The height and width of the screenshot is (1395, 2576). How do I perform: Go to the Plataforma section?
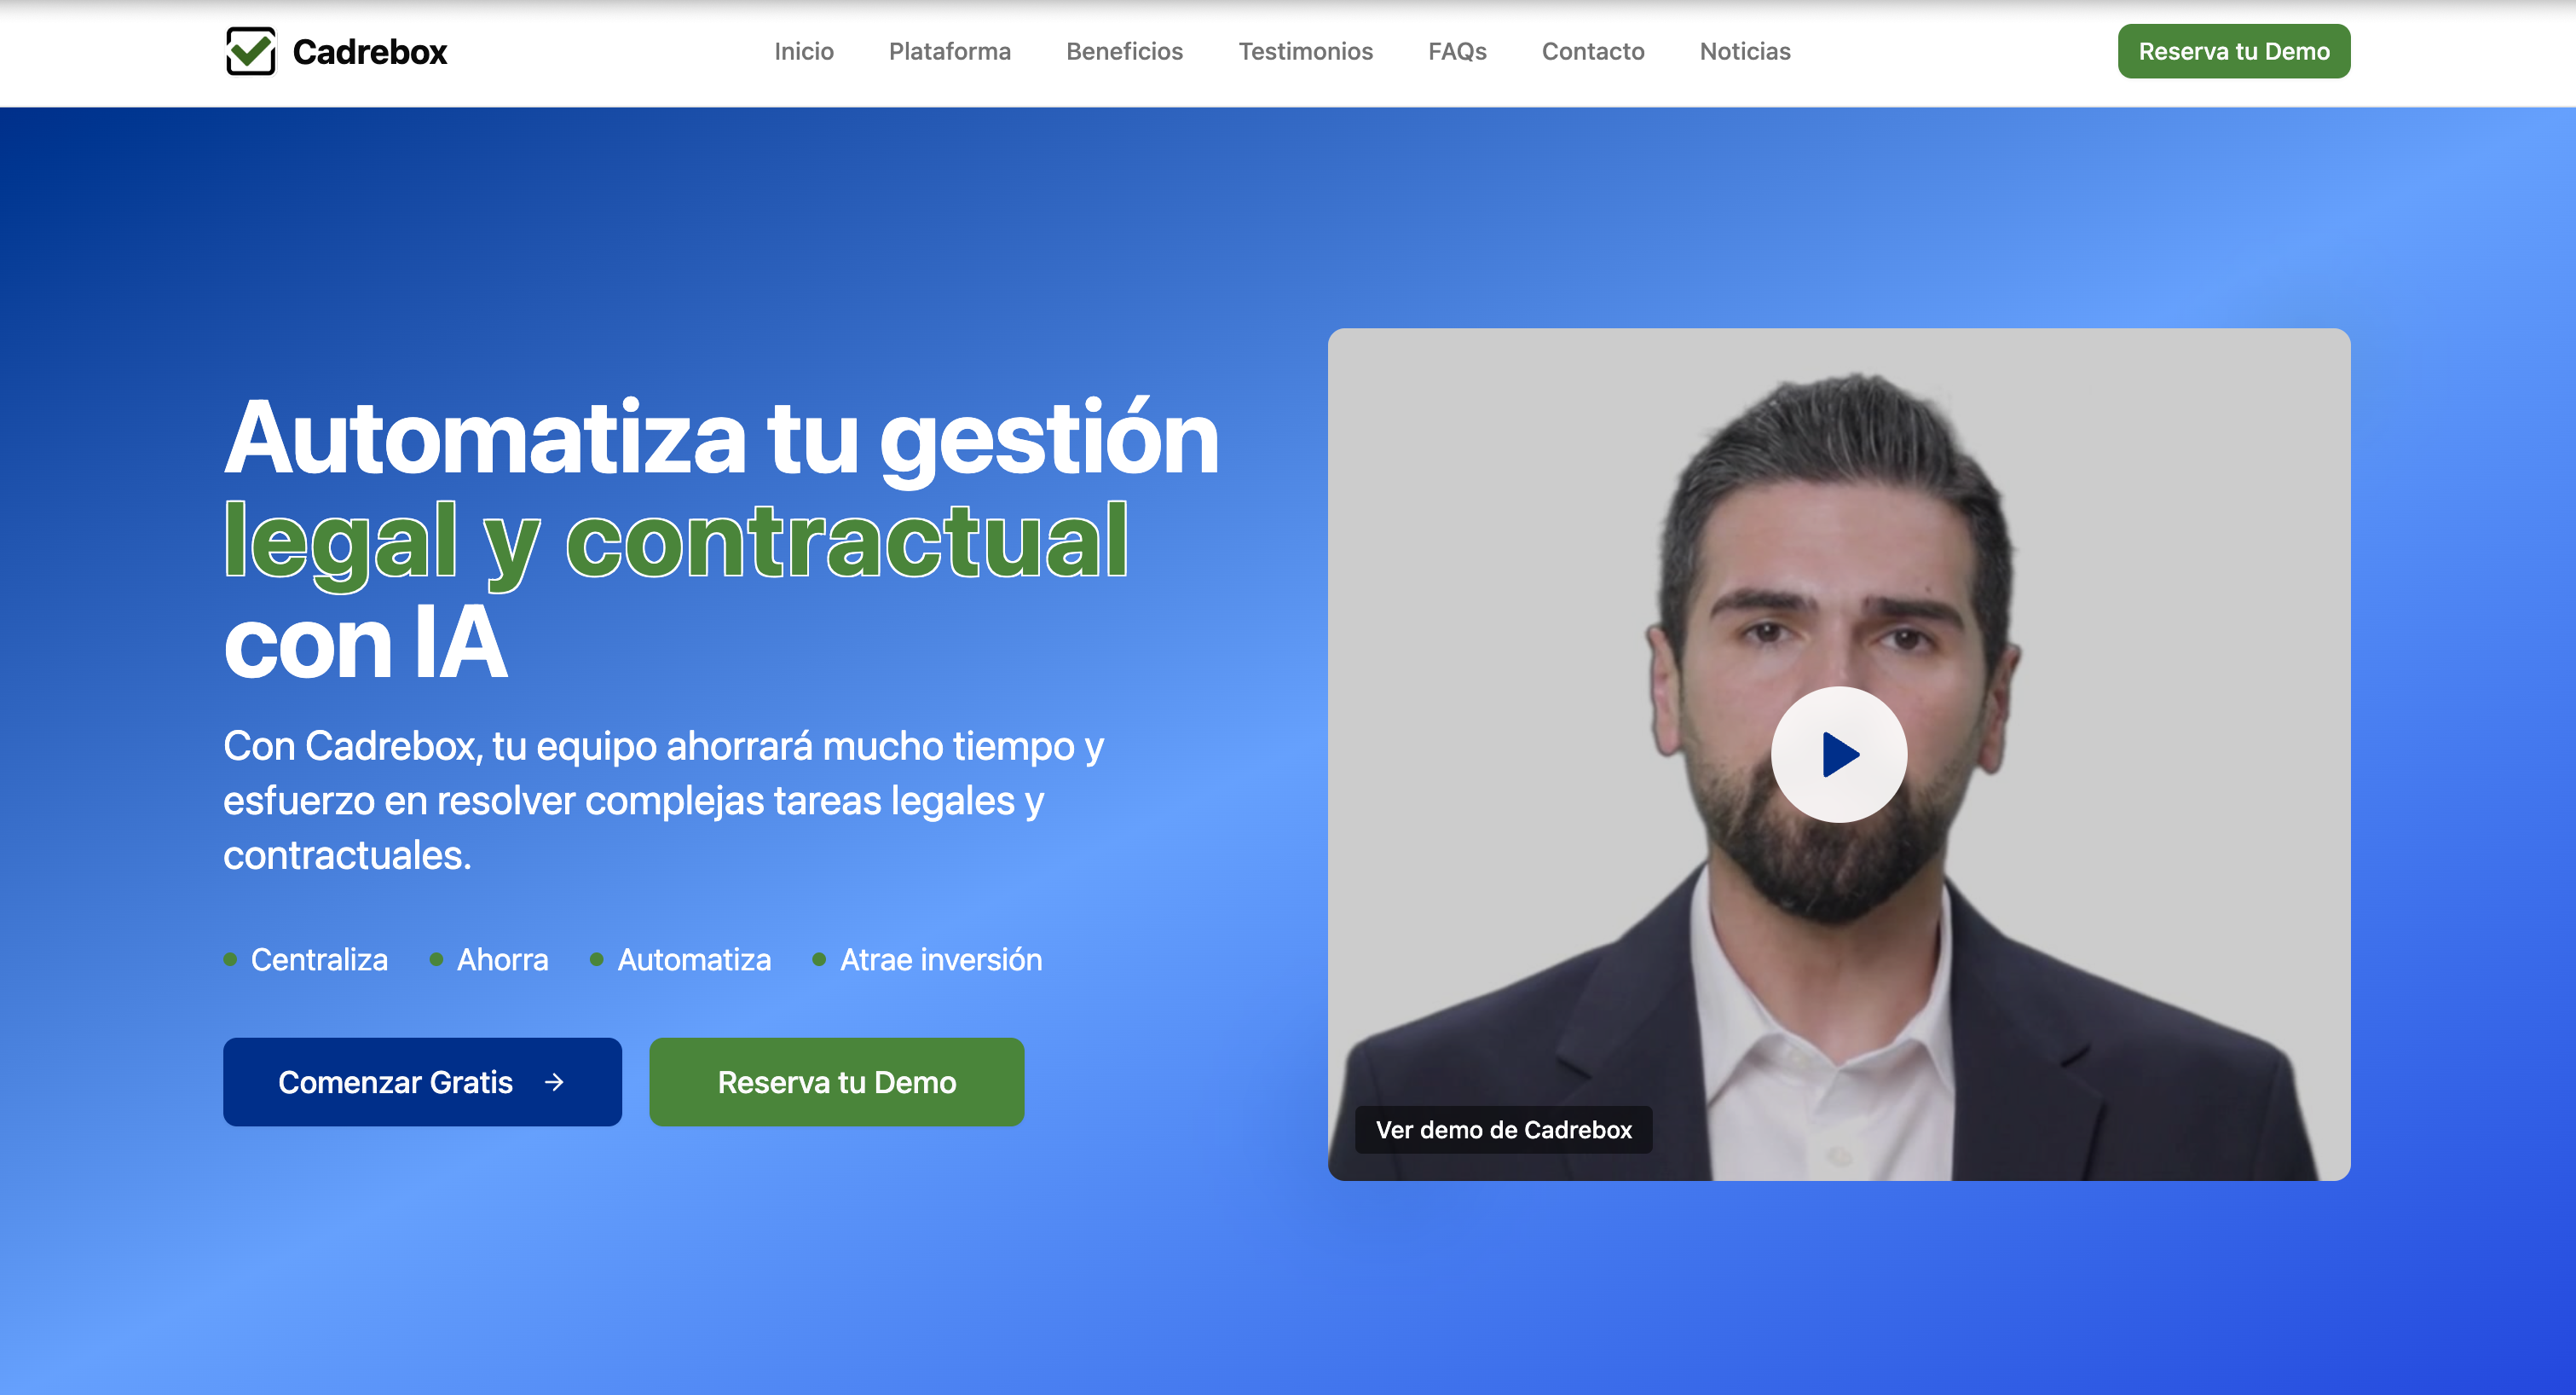coord(949,51)
